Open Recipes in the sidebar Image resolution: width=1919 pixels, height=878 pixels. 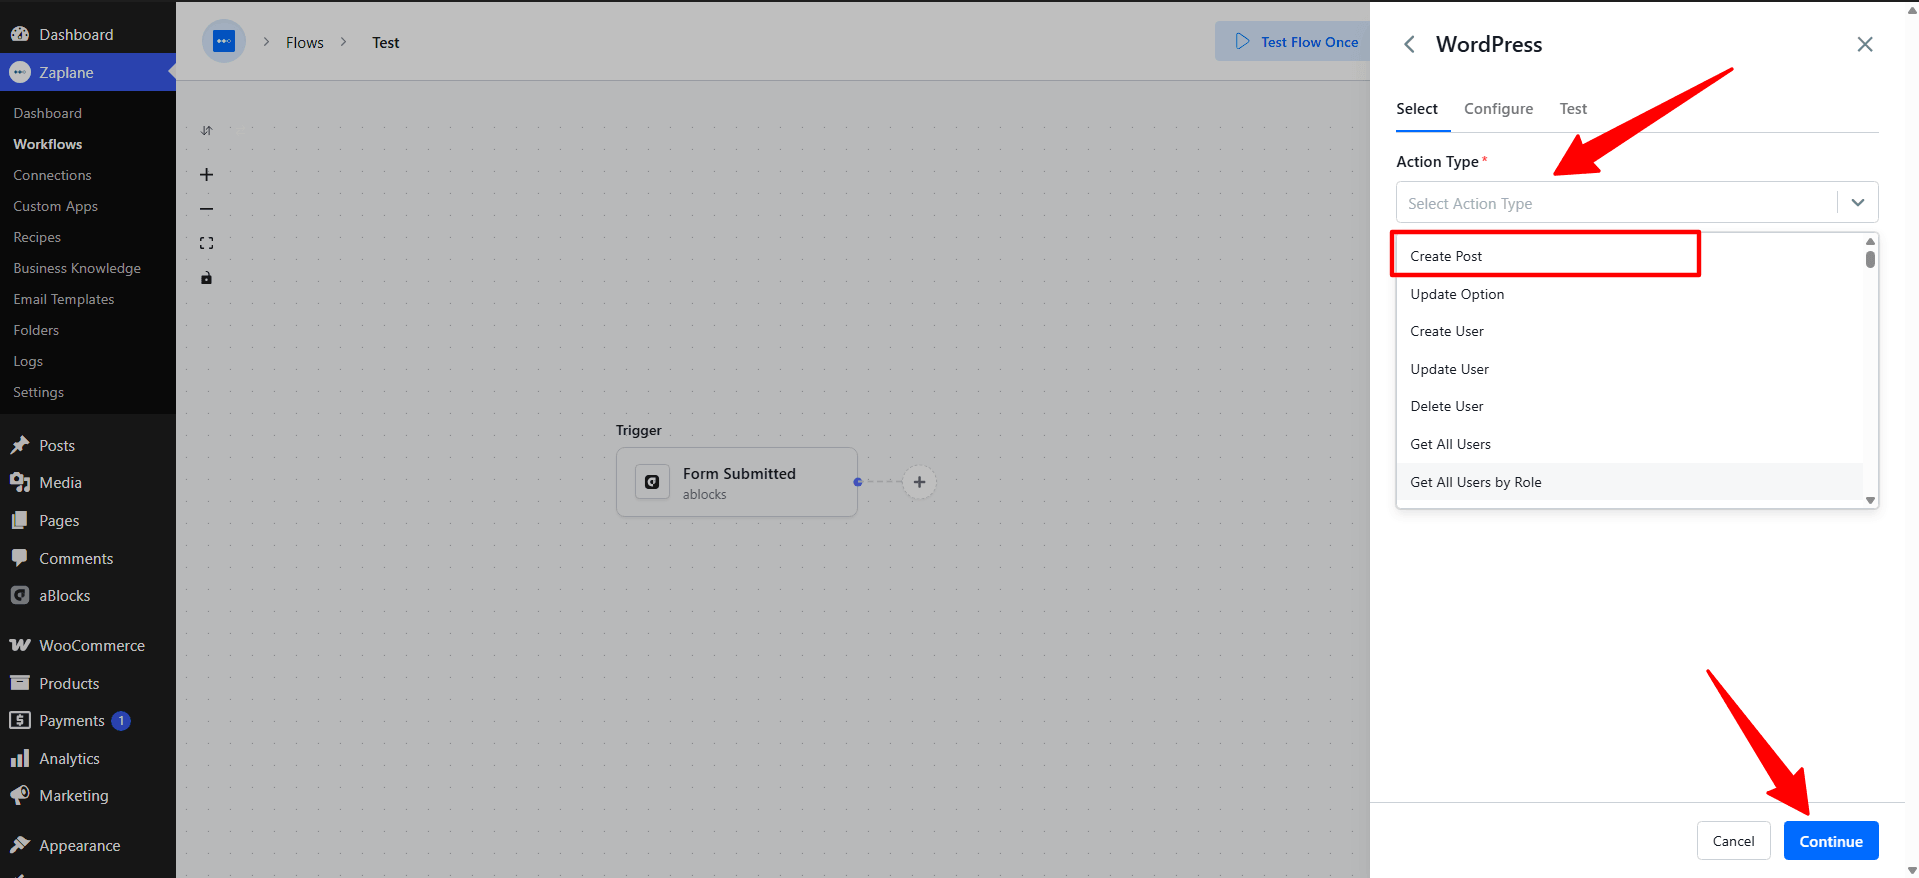[x=37, y=237]
